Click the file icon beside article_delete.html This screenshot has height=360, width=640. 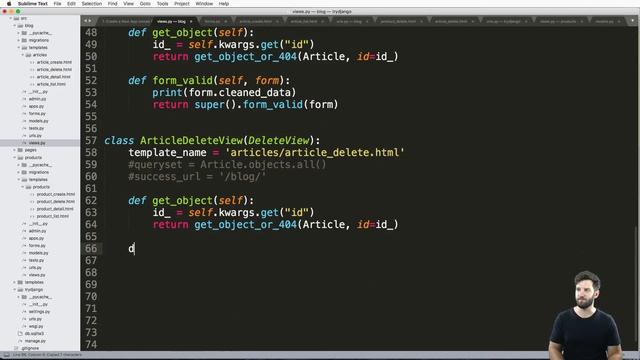tap(32, 69)
